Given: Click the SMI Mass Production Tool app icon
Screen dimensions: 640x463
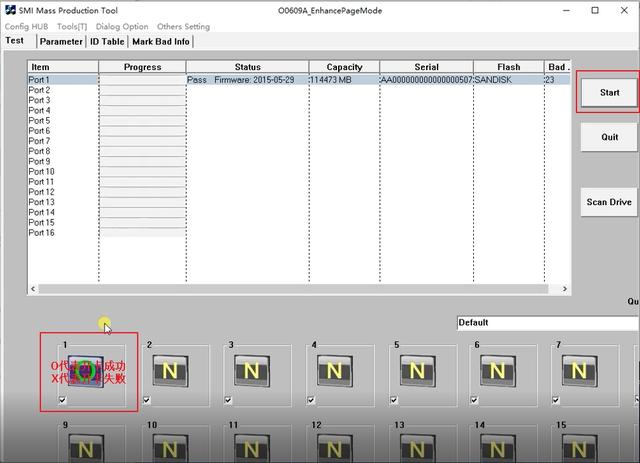Looking at the screenshot, I should (10, 10).
